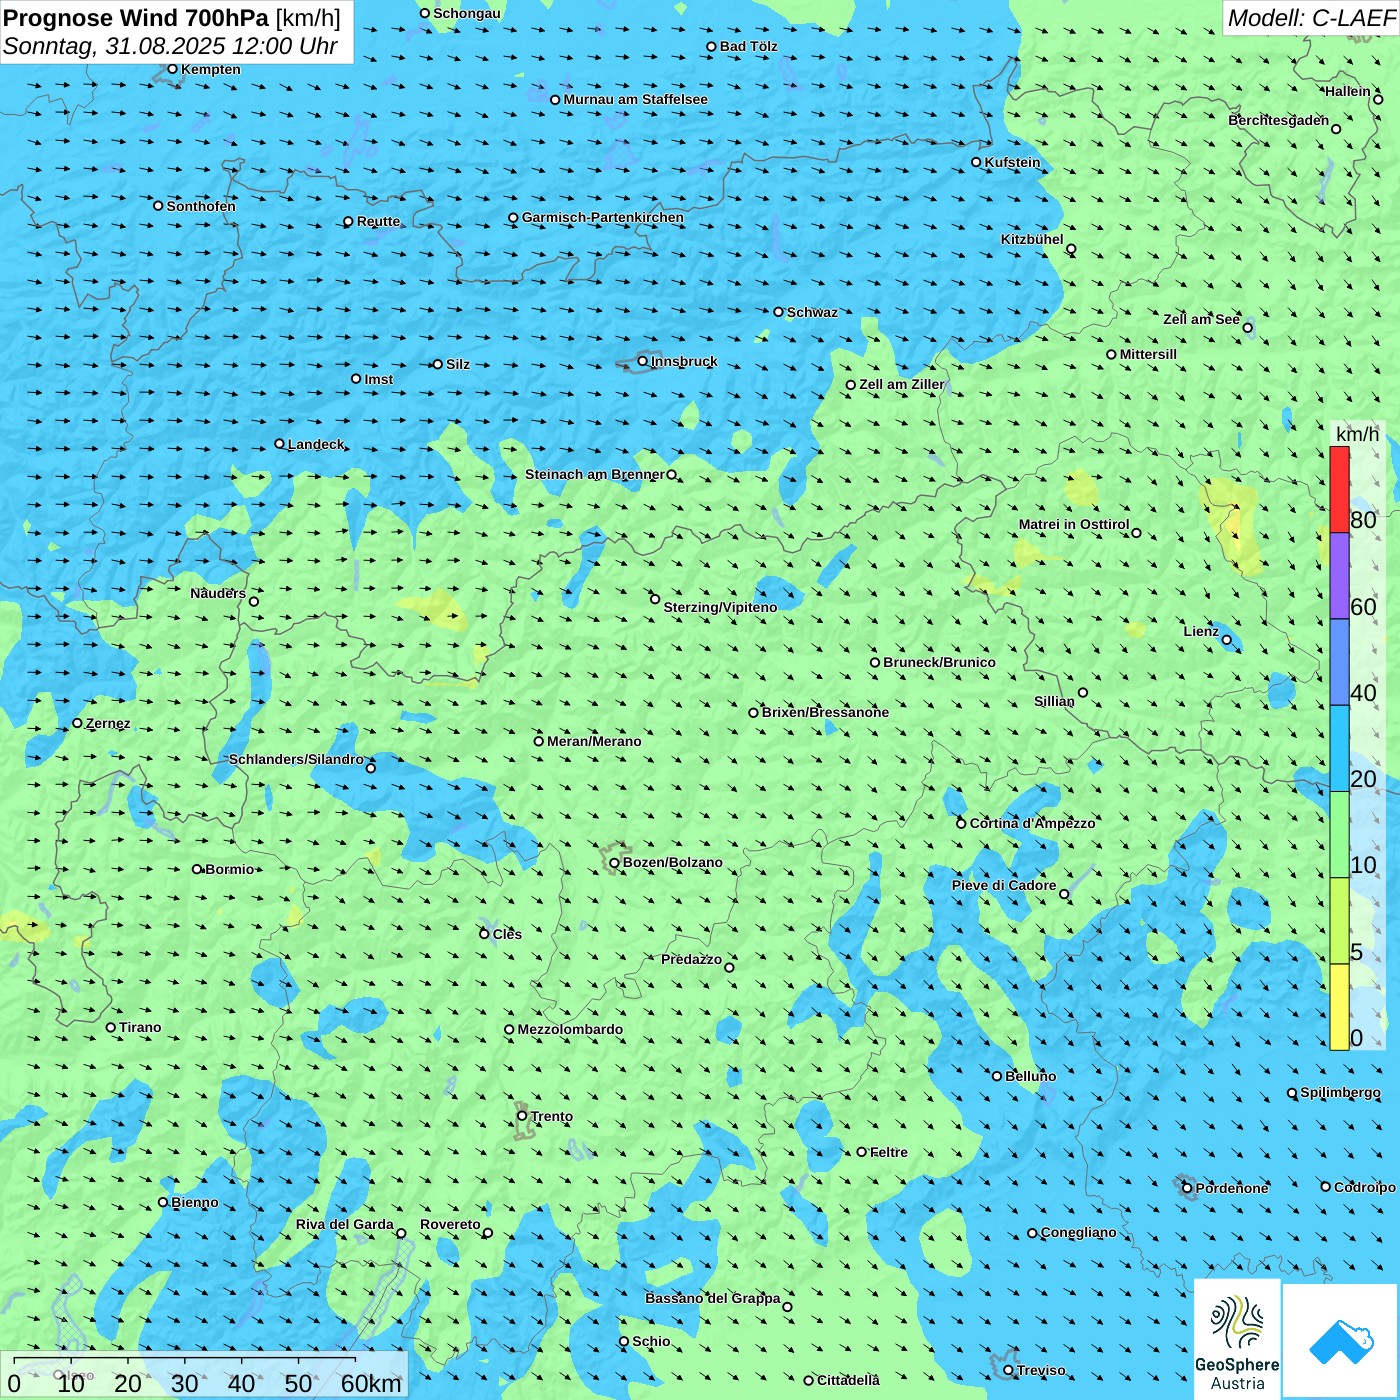
Task: Click the Matrei in Osttirol label
Action: click(x=1074, y=524)
